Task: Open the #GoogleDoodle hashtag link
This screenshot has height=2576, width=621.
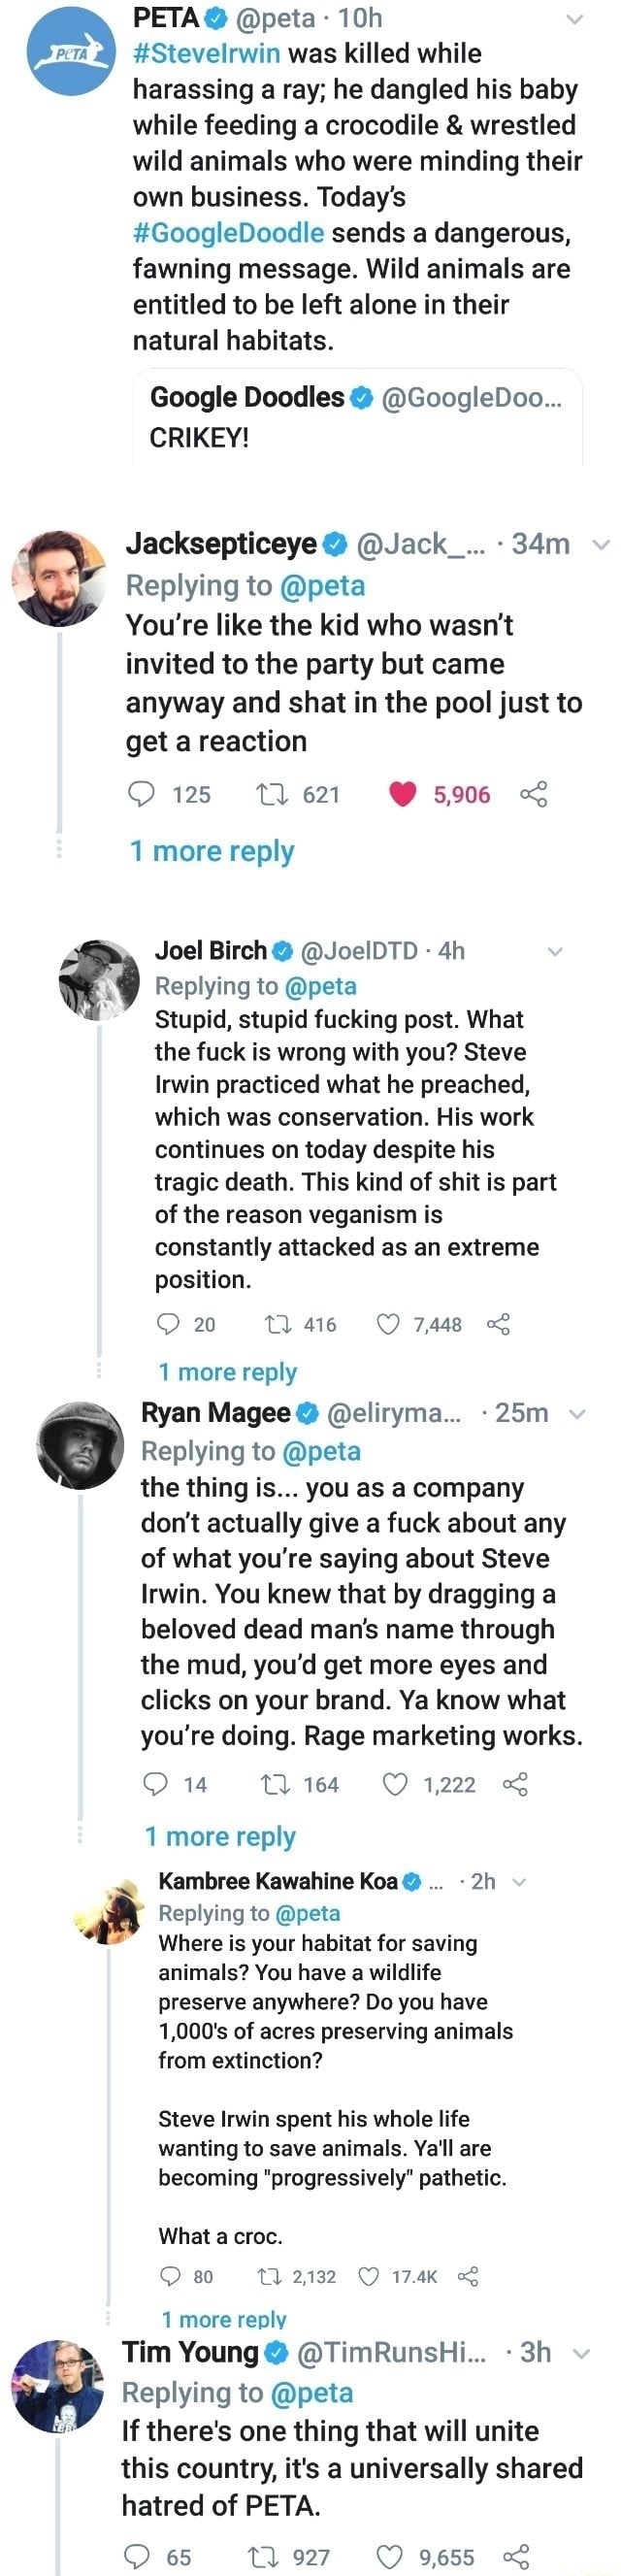Action: pos(228,233)
